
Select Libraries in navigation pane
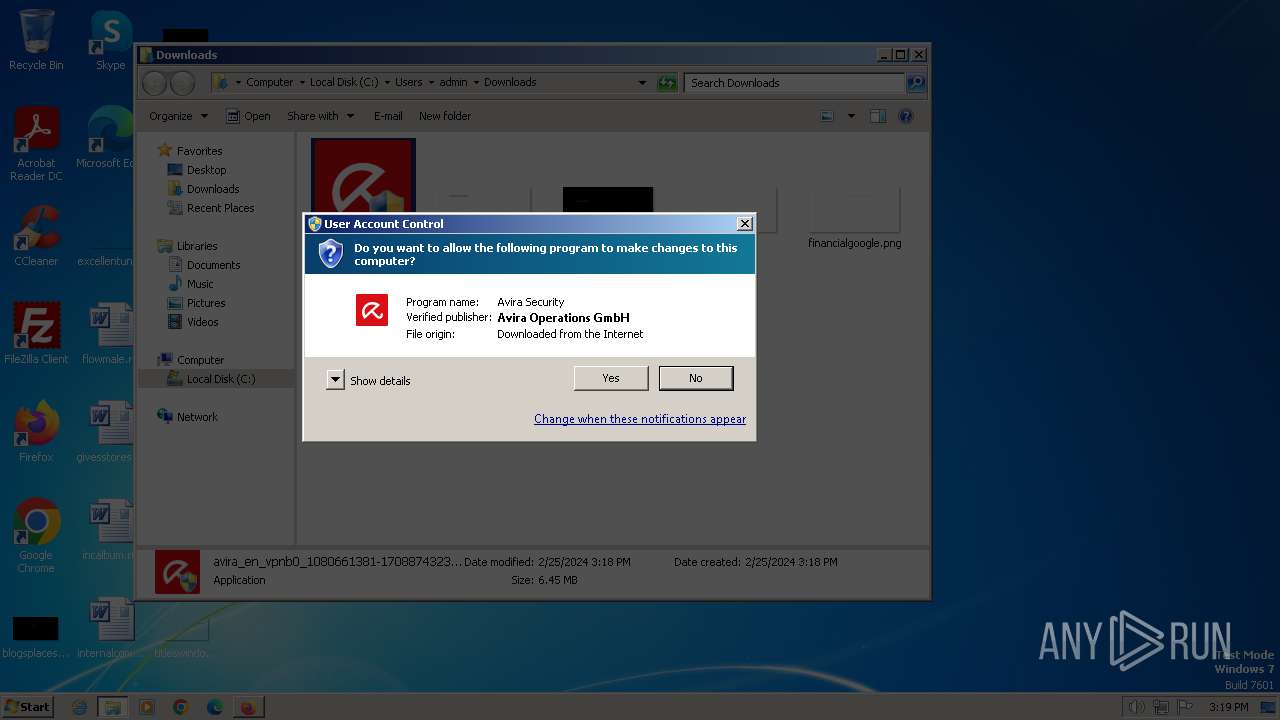click(x=197, y=246)
